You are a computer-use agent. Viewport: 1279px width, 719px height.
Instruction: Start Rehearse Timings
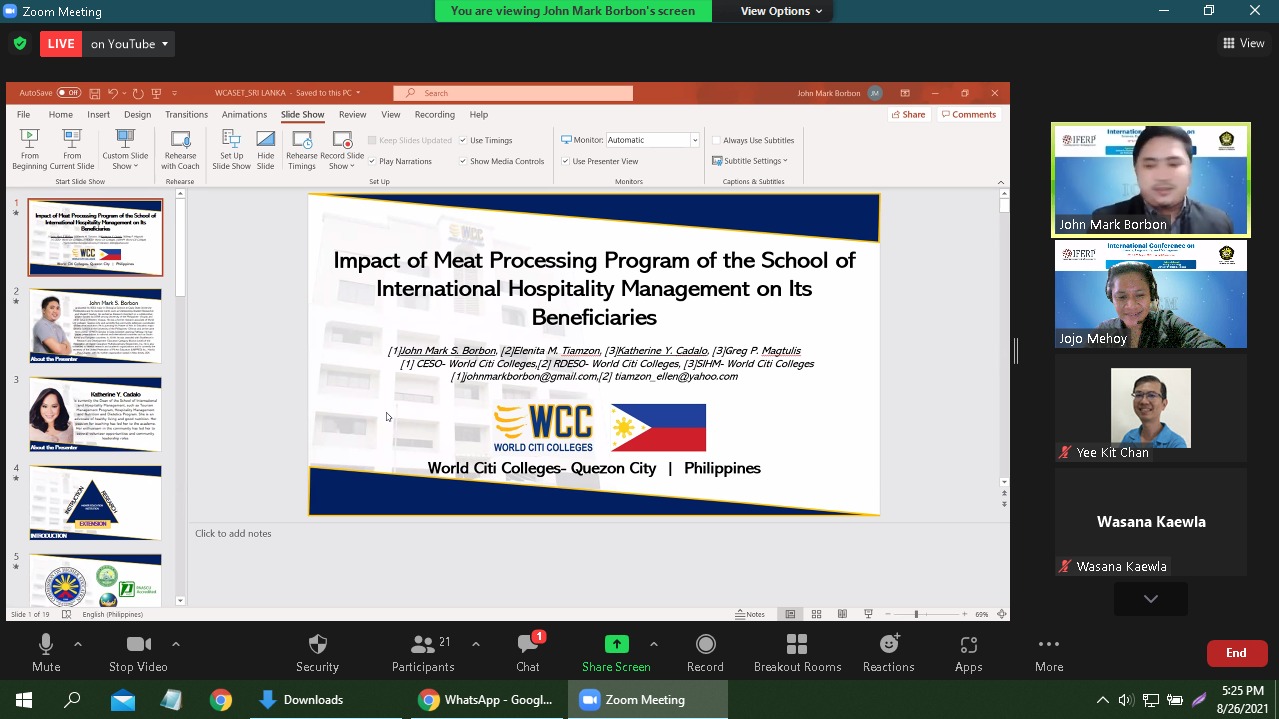click(x=302, y=149)
